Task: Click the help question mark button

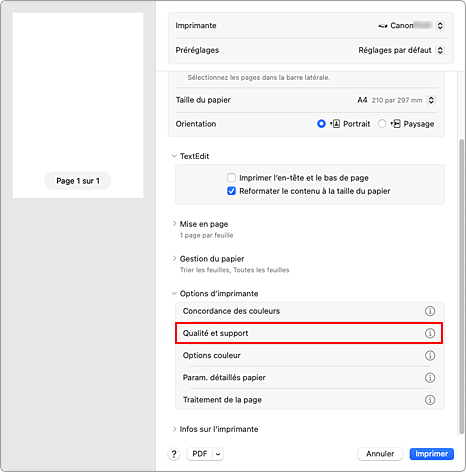Action: (x=174, y=454)
